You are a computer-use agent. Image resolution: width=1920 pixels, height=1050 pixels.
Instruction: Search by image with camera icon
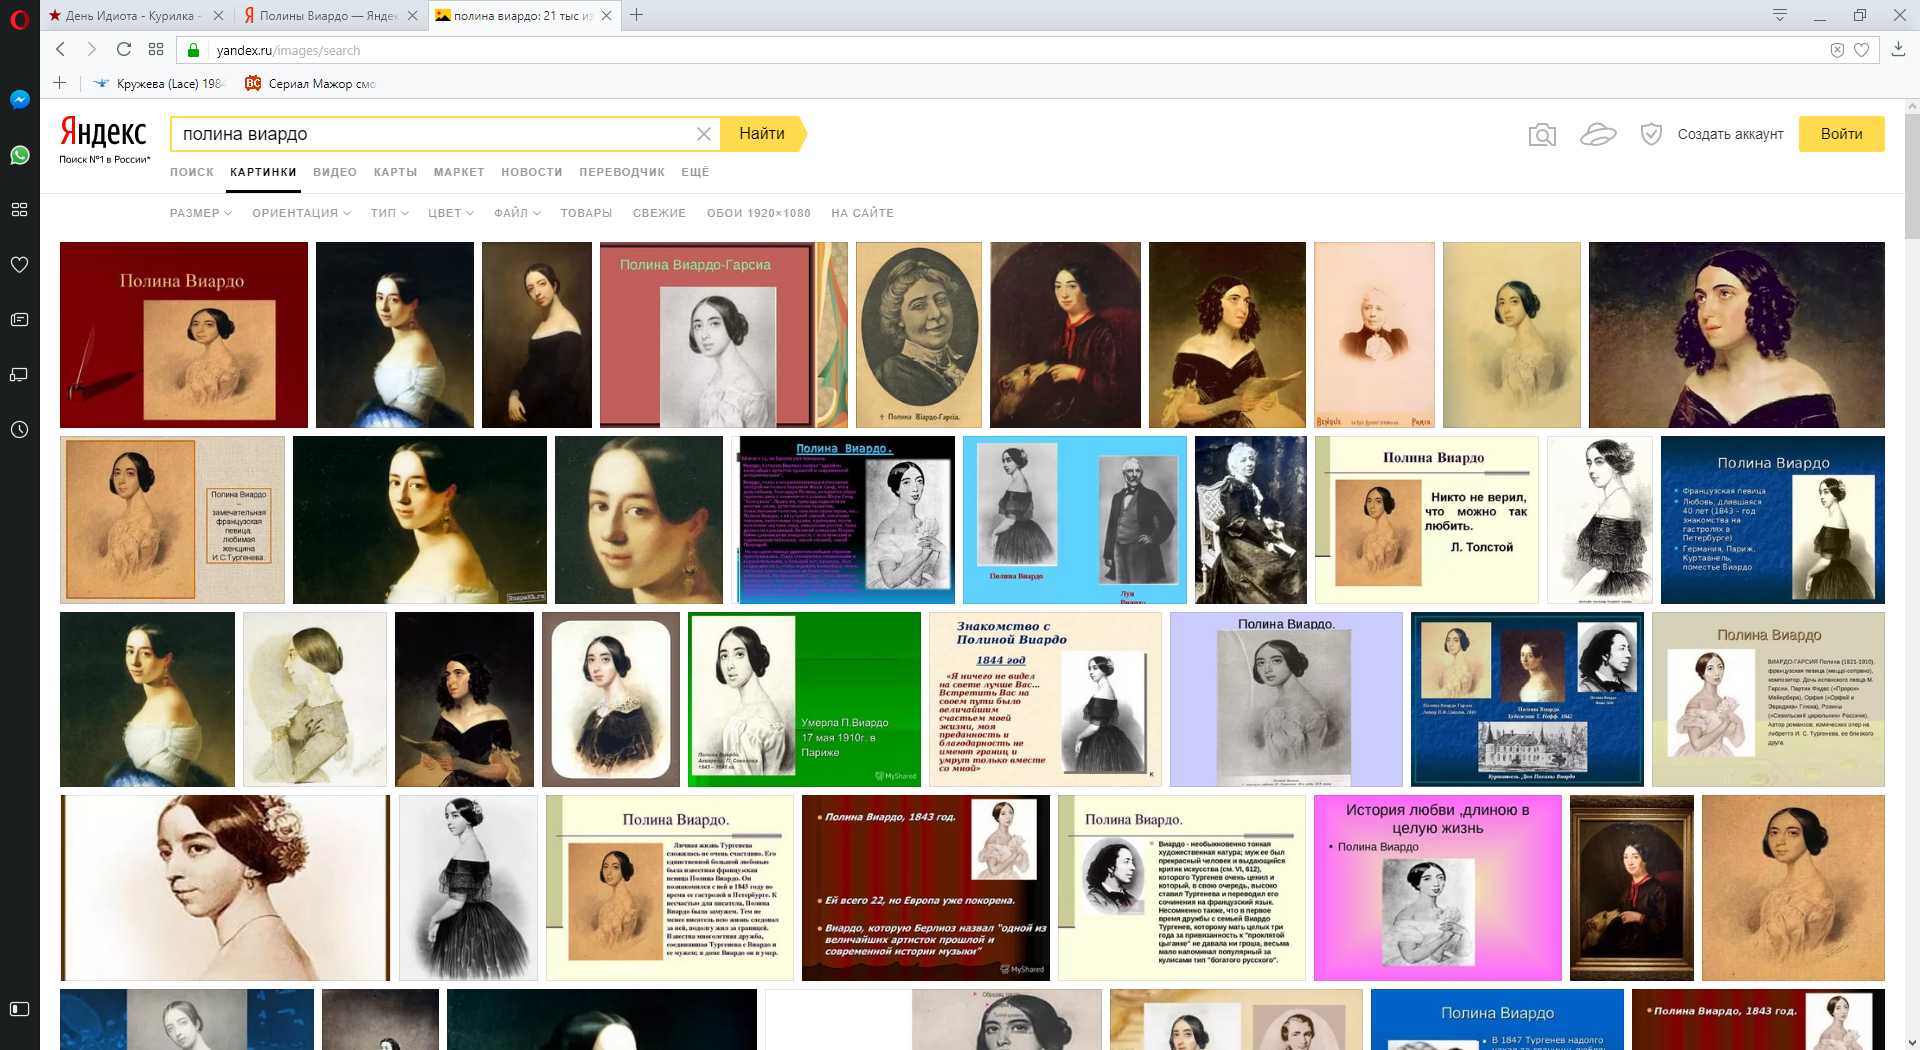1542,134
